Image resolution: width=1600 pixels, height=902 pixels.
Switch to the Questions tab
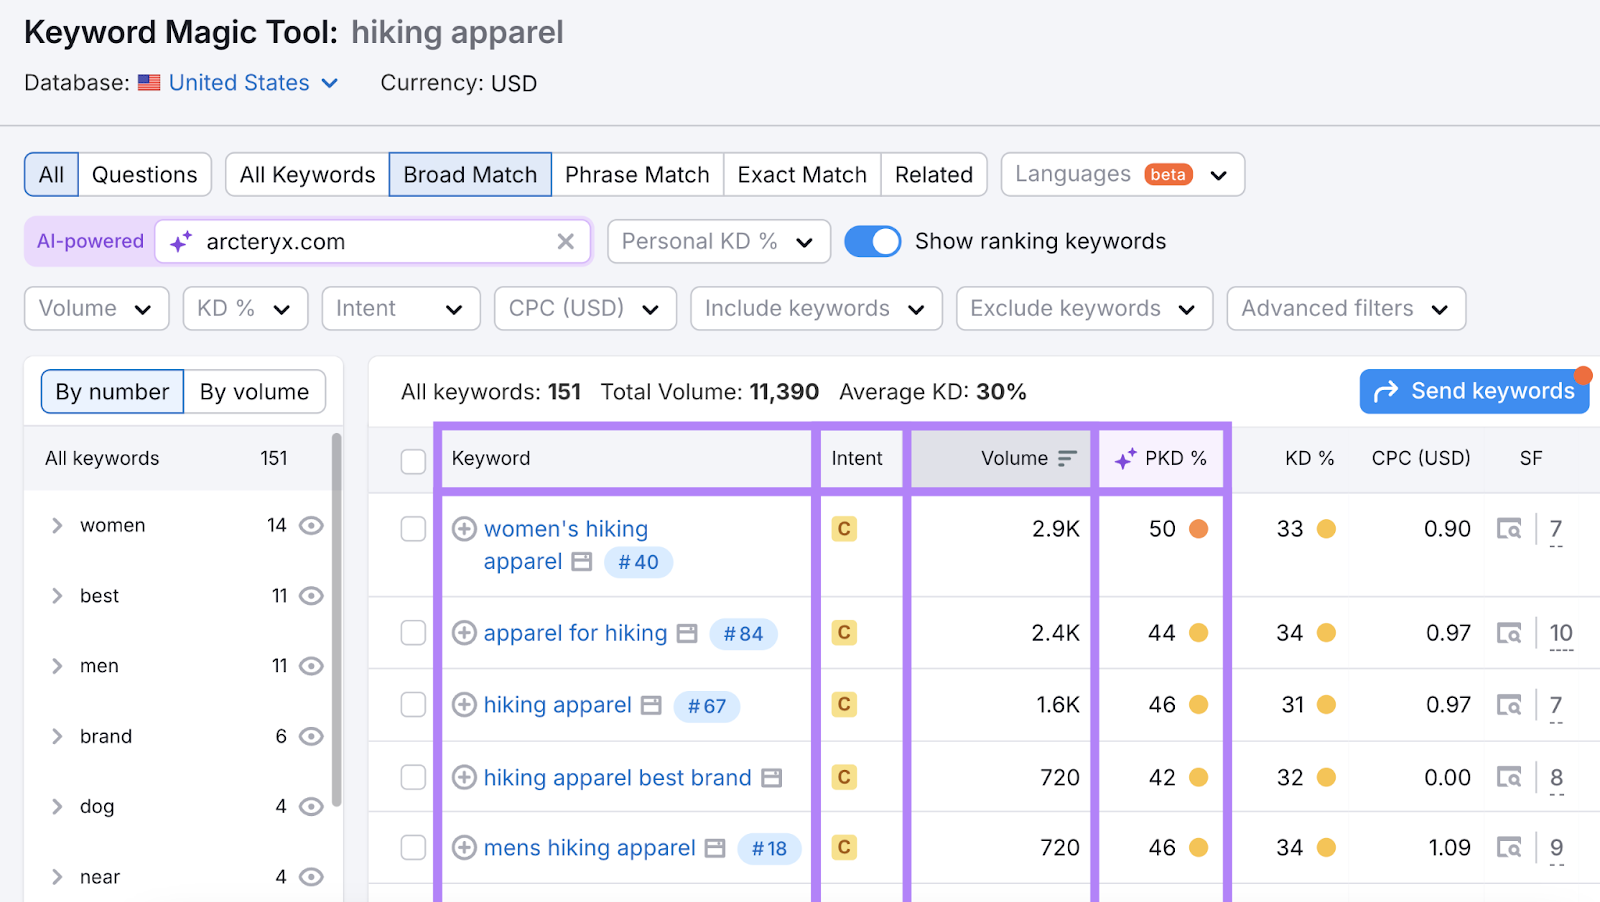(x=144, y=174)
